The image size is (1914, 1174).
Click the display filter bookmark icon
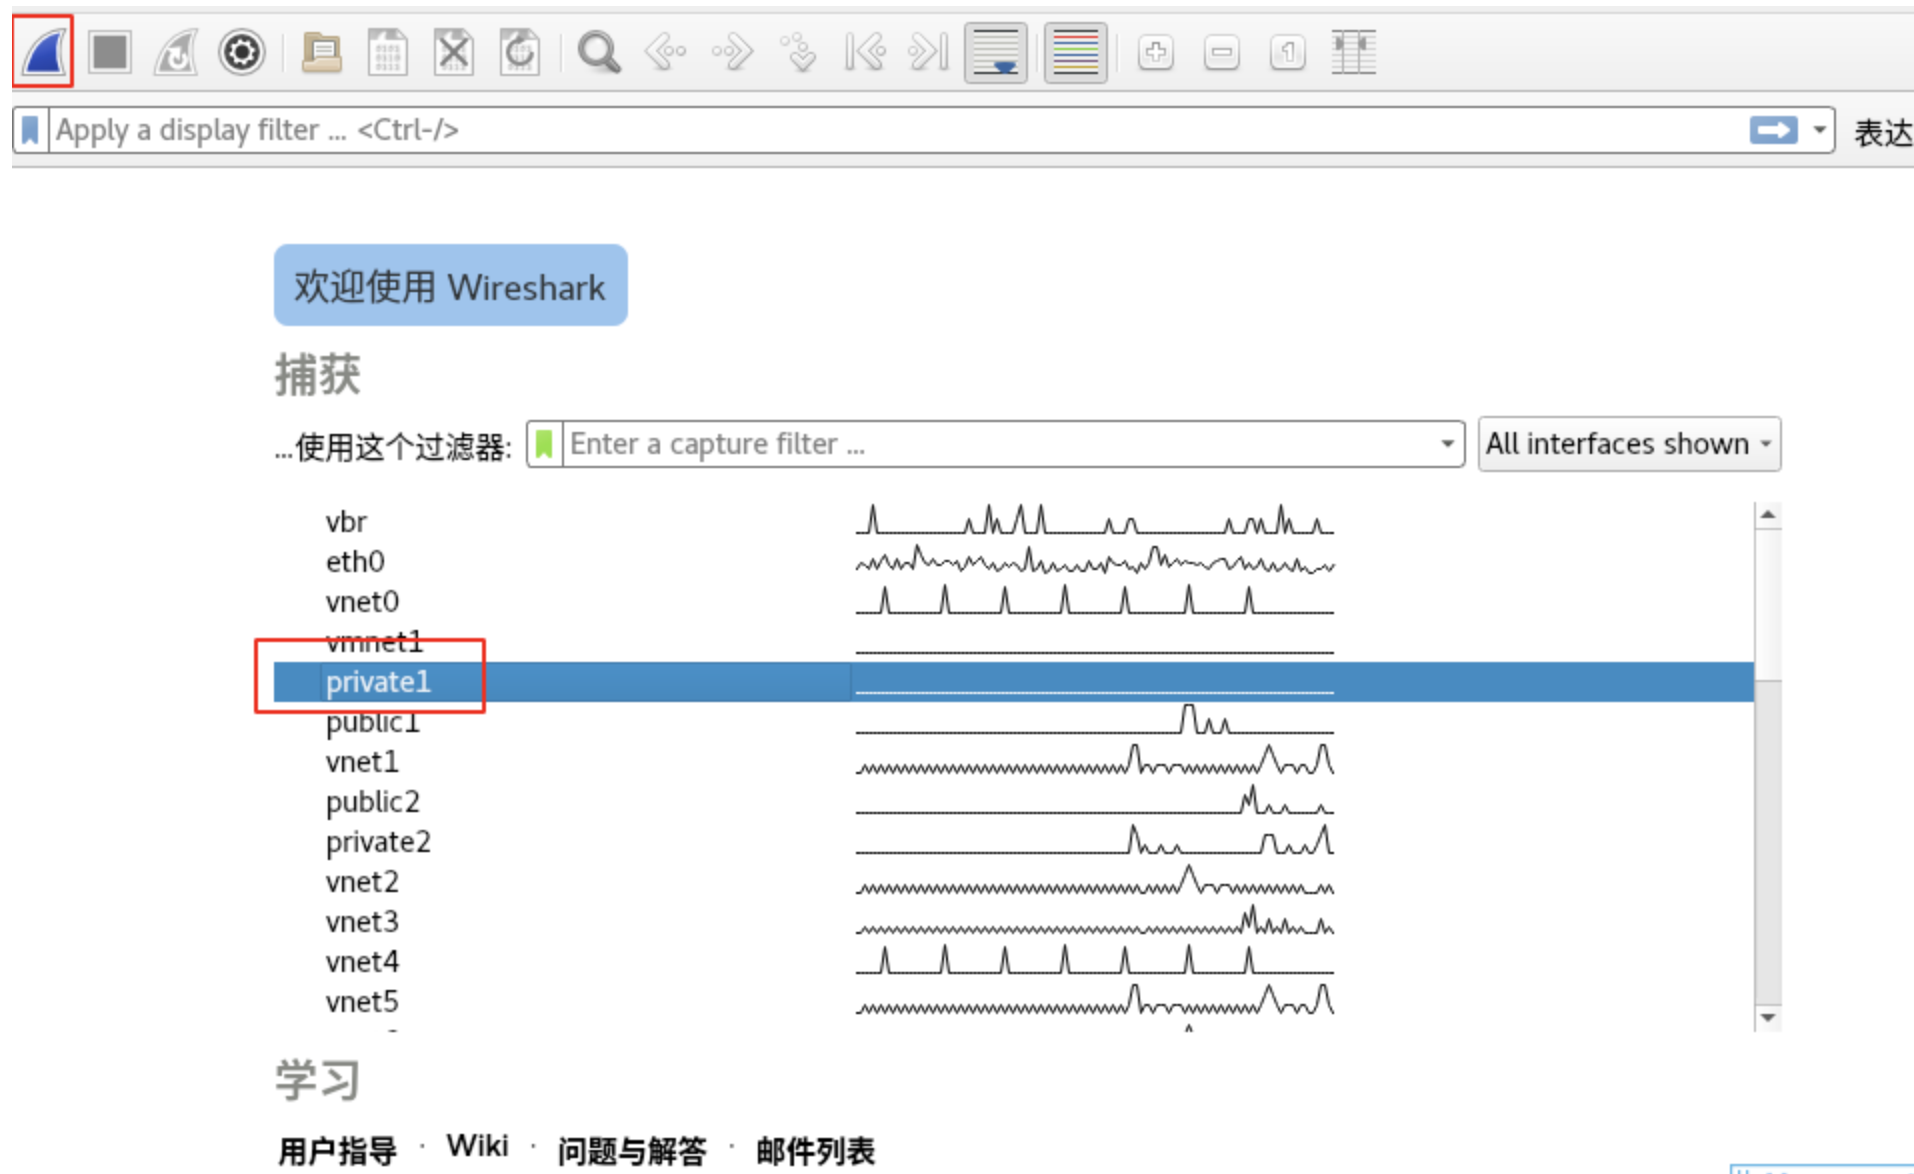tap(30, 130)
